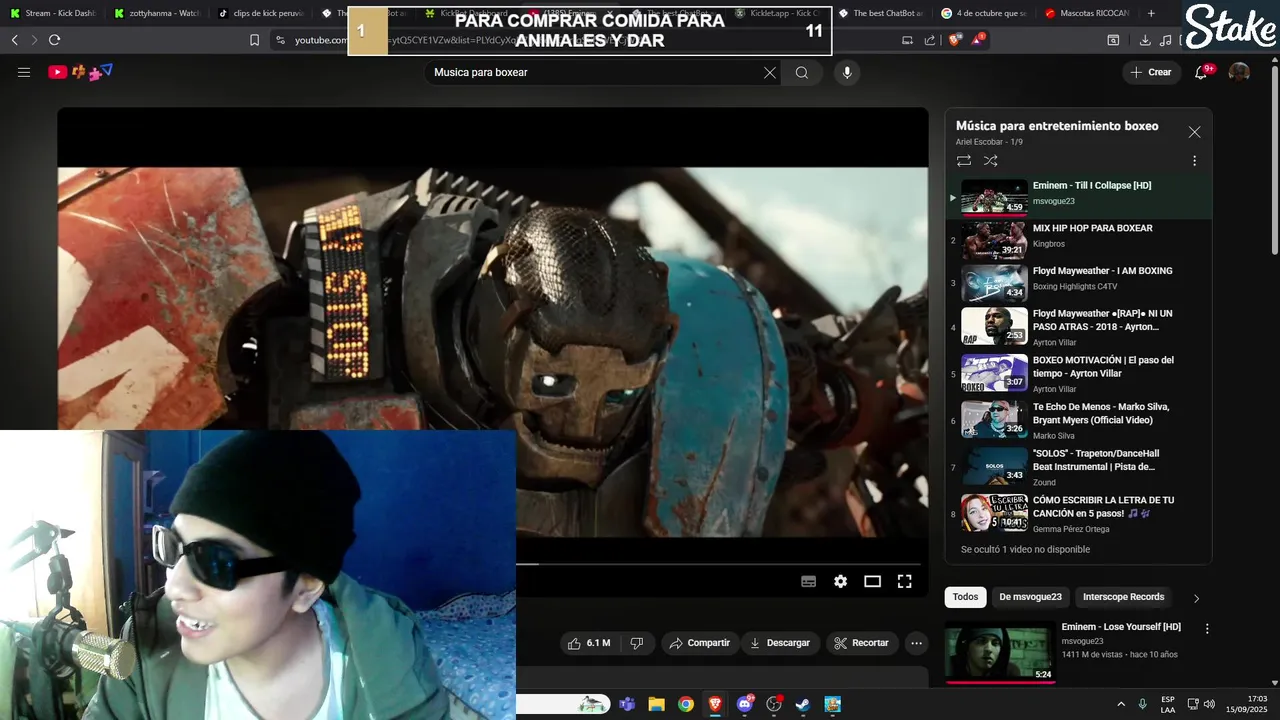The image size is (1280, 720).
Task: Switch to 4 de octubre Google tab
Action: 983,13
